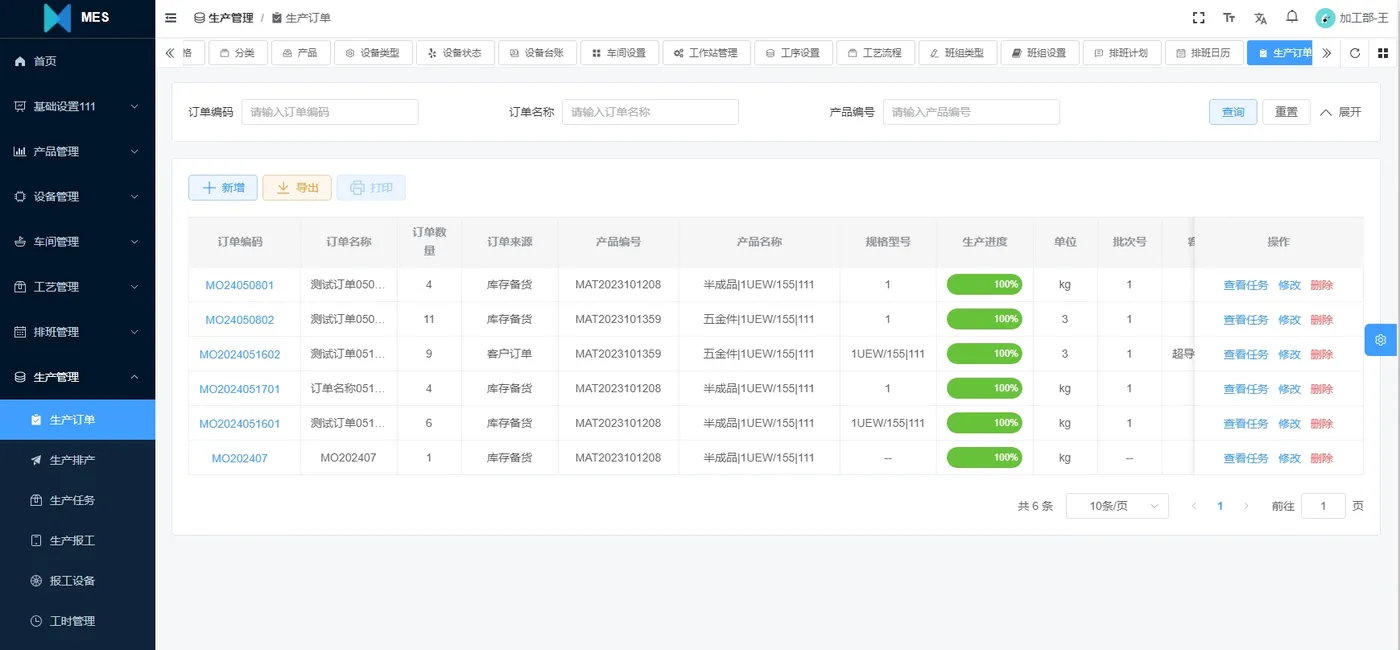Open the 10条/页 page size dropdown
Image resolution: width=1400 pixels, height=650 pixels.
tap(1116, 505)
